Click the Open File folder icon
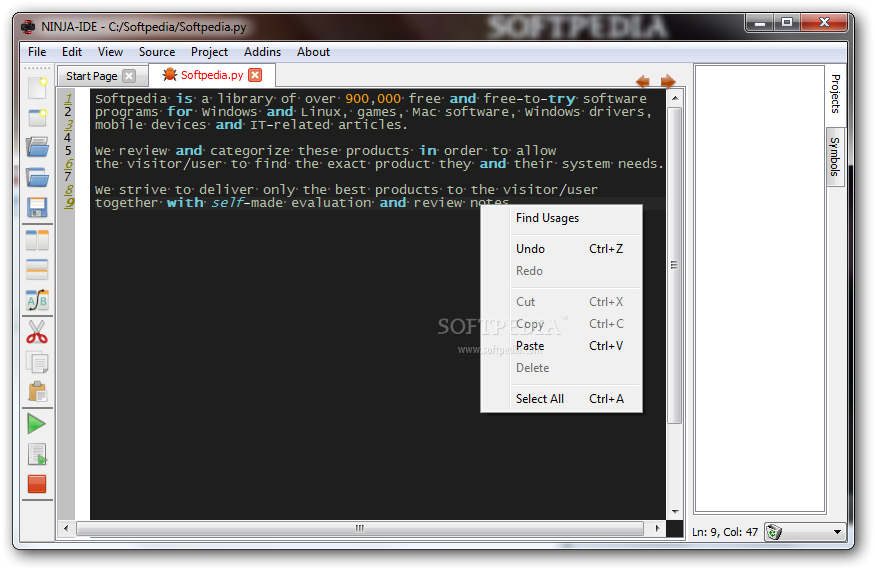Screen dimensions: 875x570 point(37,147)
